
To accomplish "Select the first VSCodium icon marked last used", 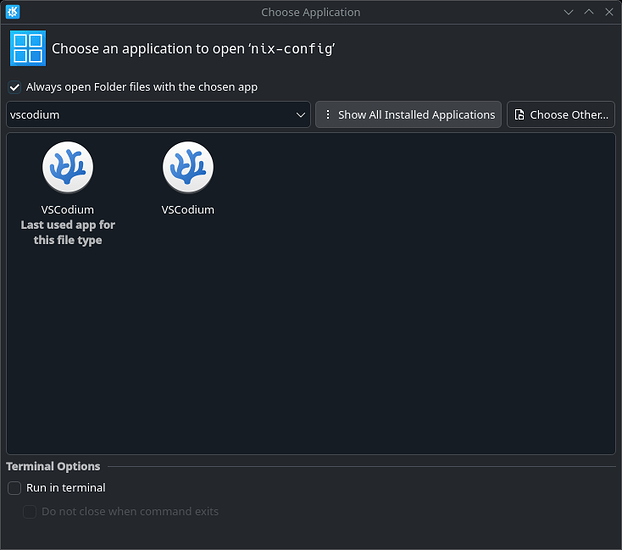I will pos(67,168).
